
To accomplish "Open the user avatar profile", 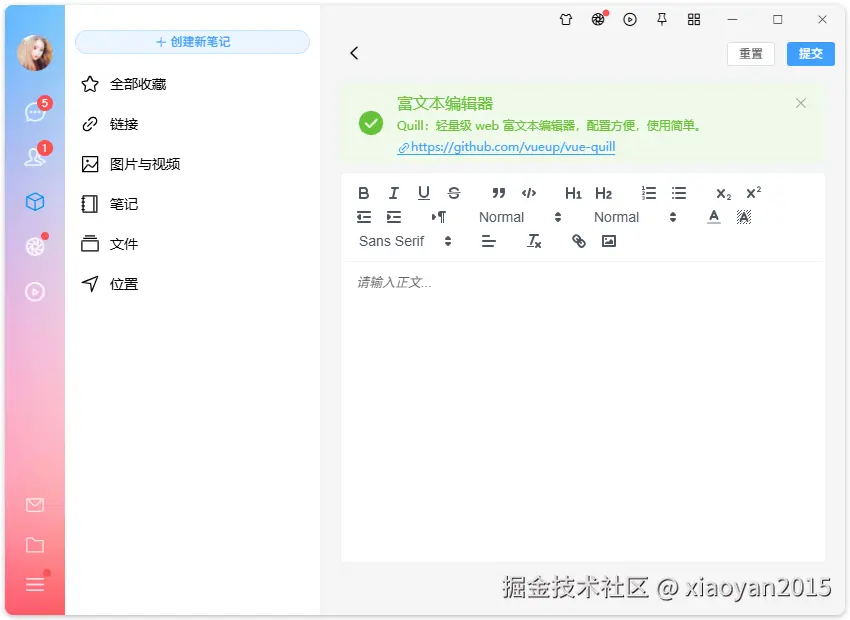I will [x=35, y=53].
